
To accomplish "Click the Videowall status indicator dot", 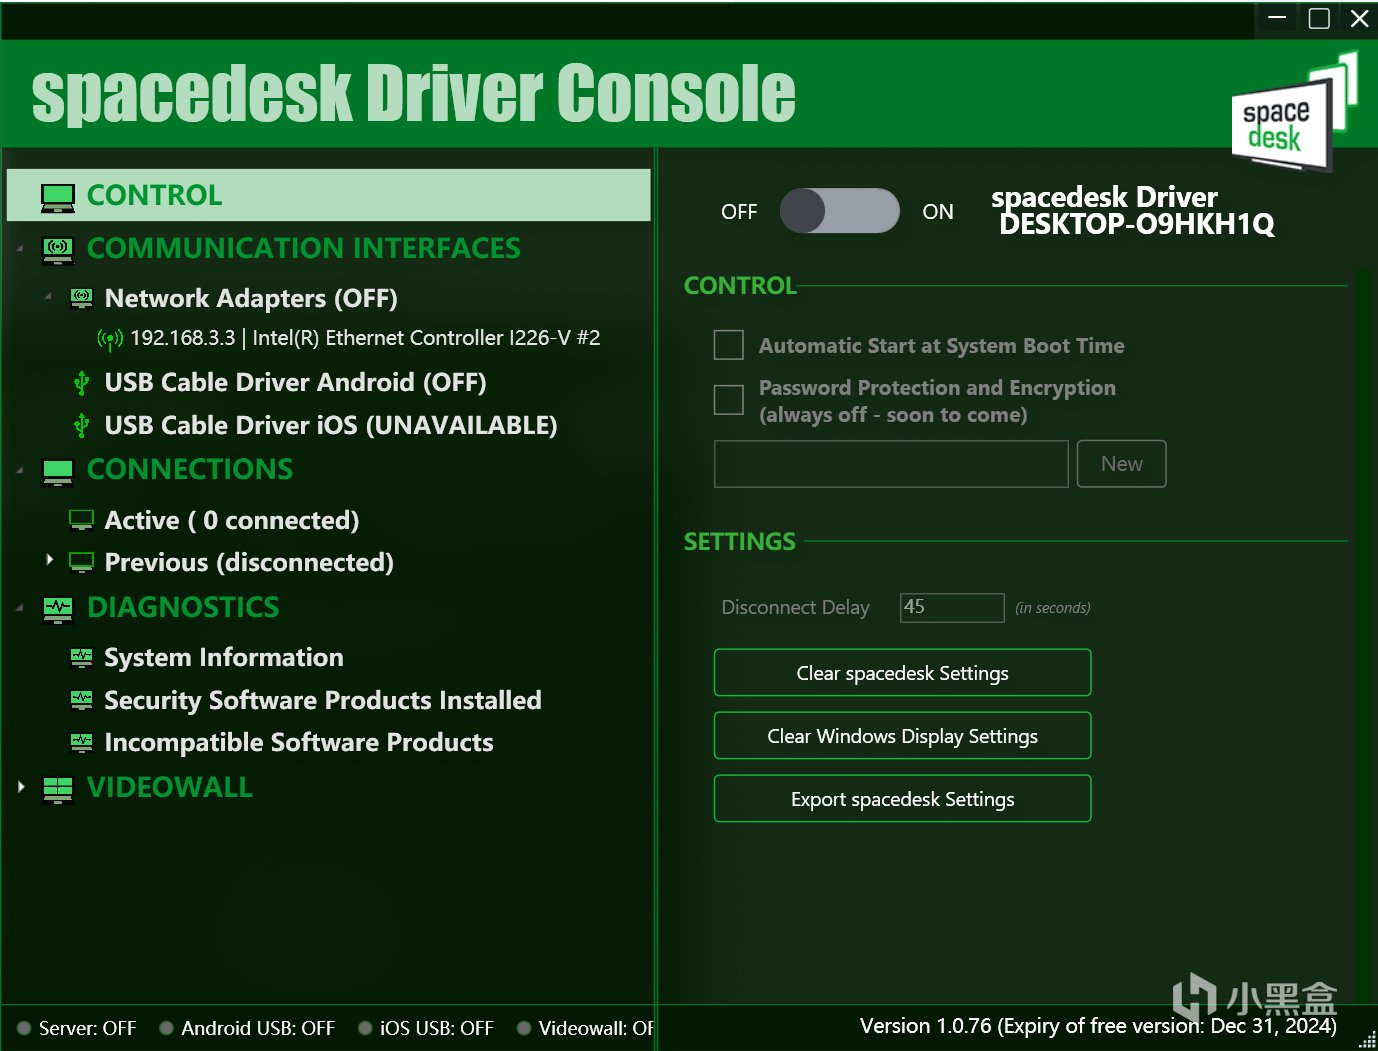I will coord(524,1028).
